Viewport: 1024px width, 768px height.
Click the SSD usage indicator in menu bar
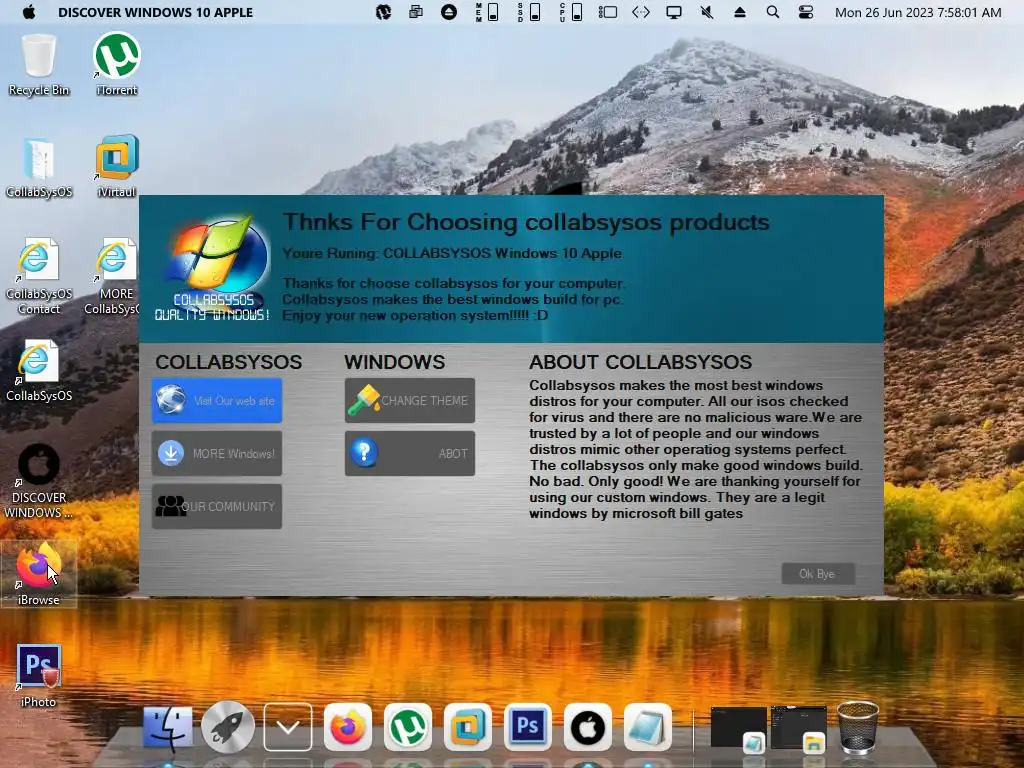click(x=529, y=12)
